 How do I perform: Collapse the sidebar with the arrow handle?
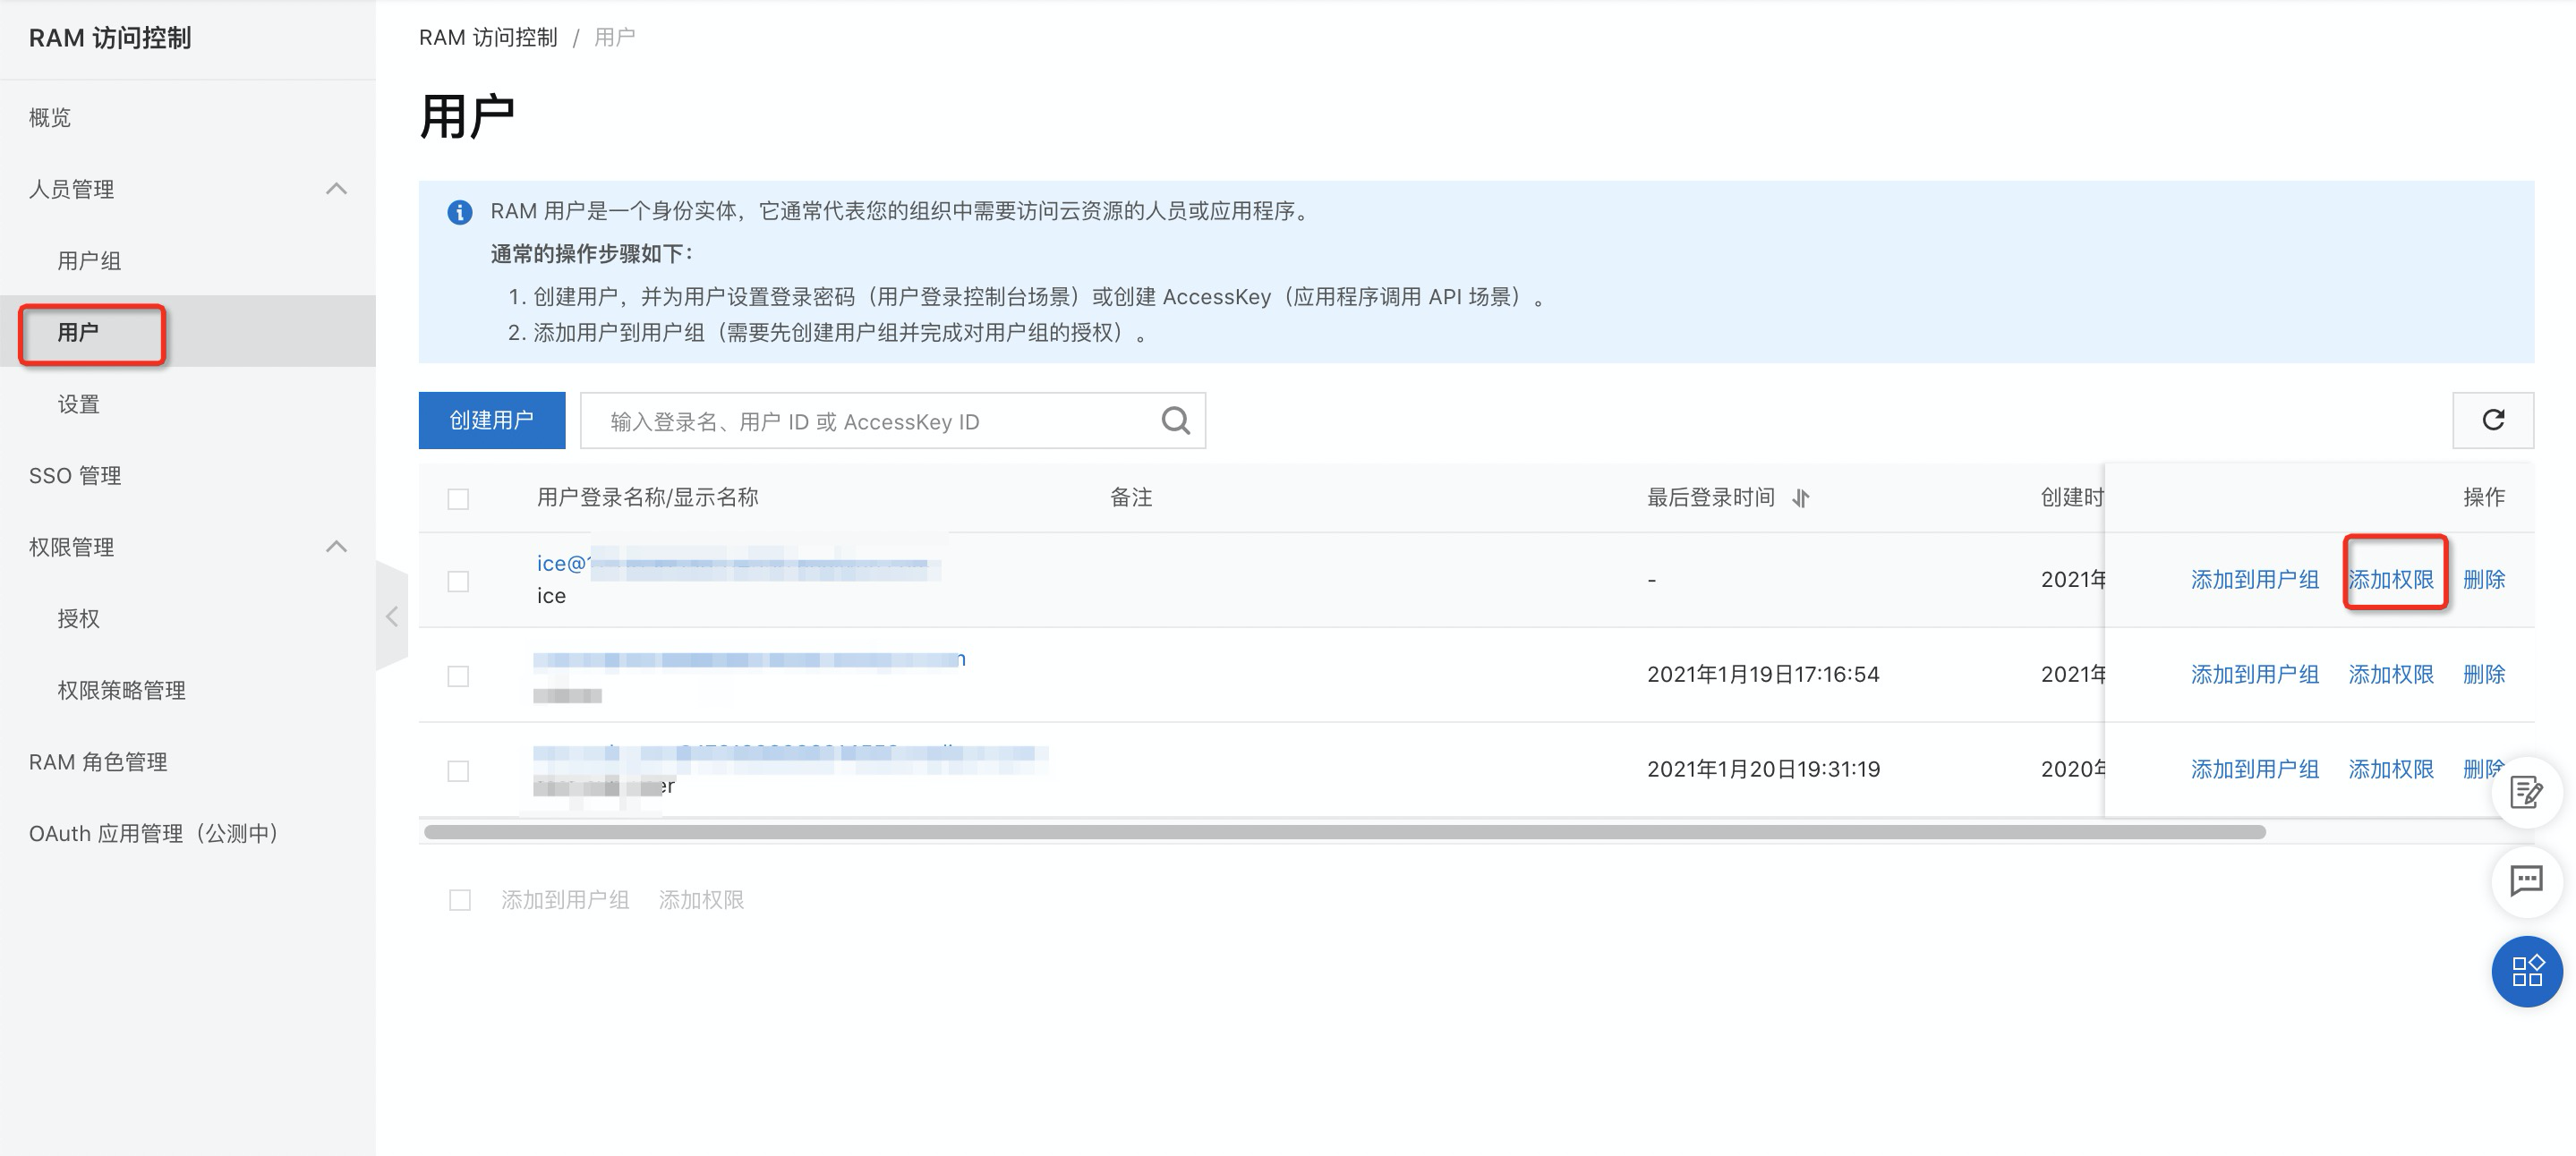tap(392, 616)
